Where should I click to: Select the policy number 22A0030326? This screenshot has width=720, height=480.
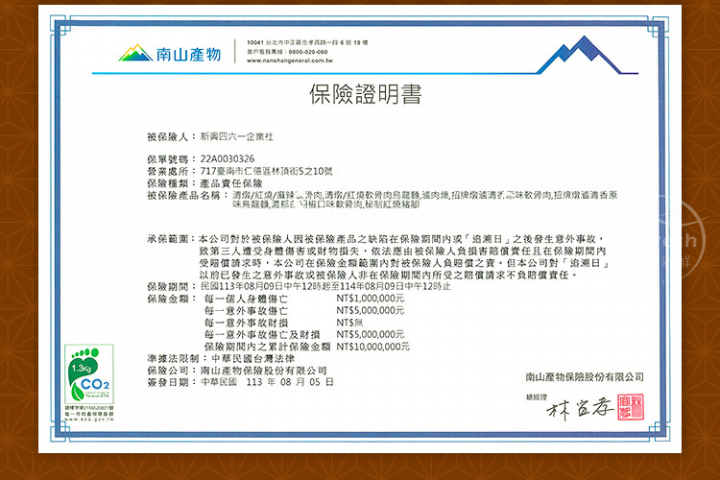[227, 159]
